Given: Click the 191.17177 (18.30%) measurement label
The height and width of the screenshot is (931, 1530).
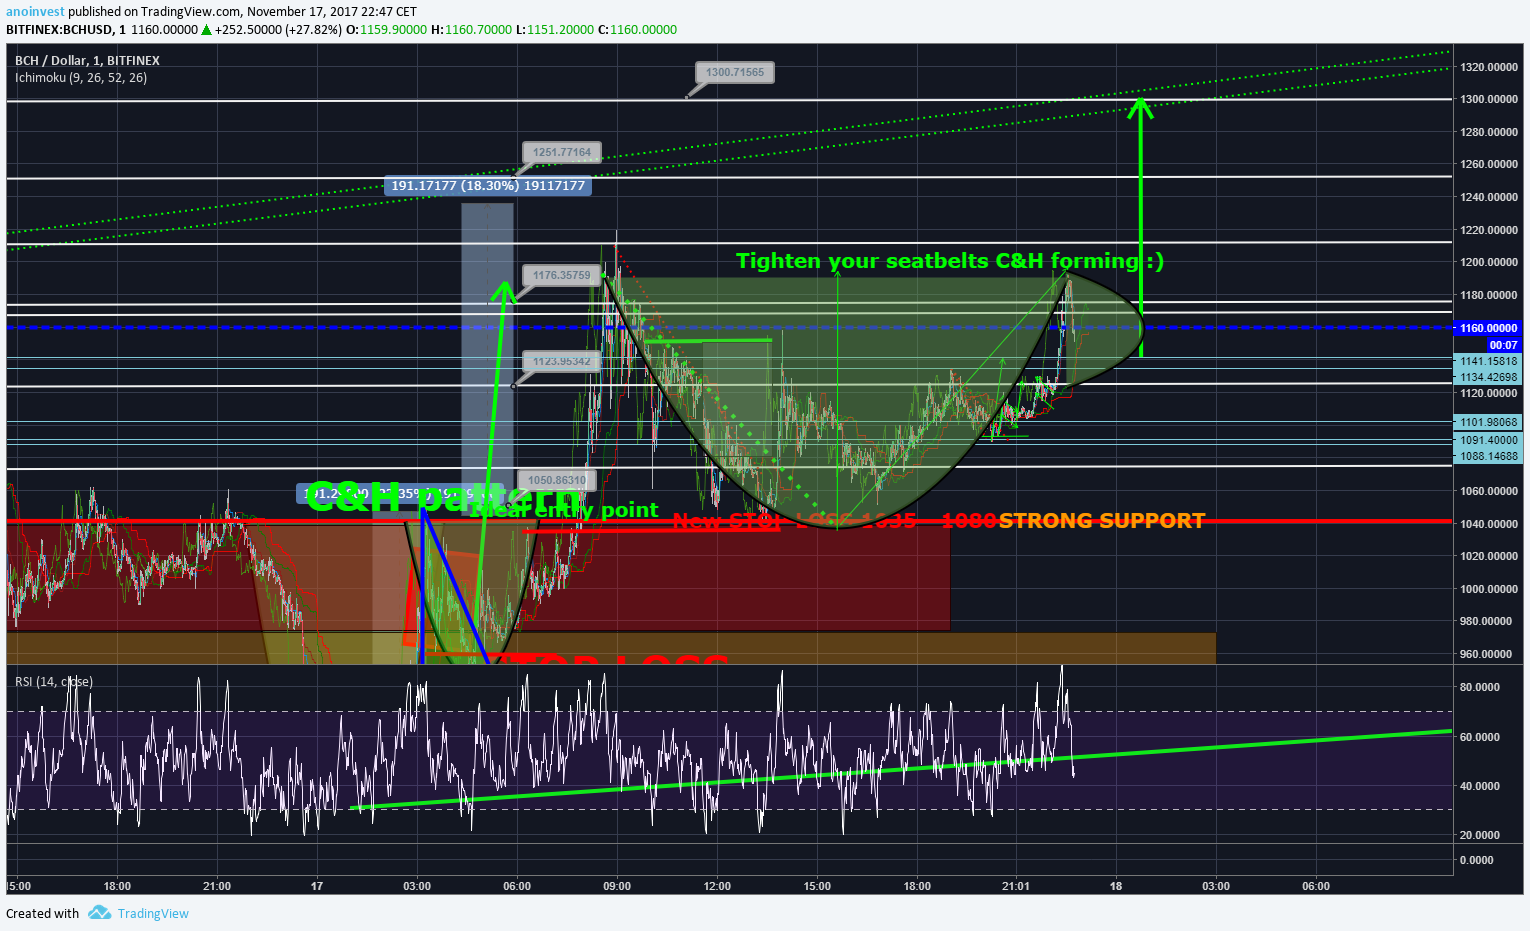Looking at the screenshot, I should pos(488,185).
